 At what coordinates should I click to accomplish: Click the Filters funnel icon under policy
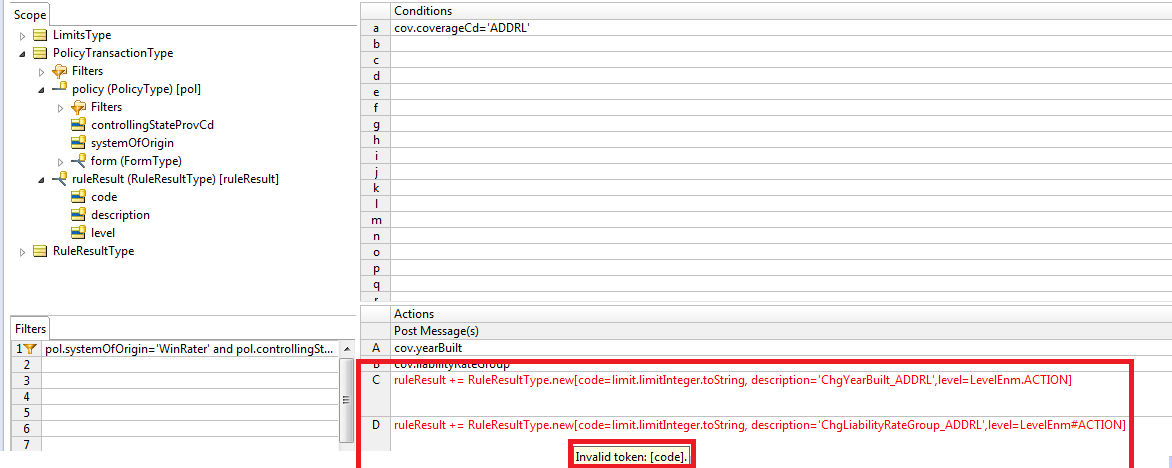tap(78, 107)
